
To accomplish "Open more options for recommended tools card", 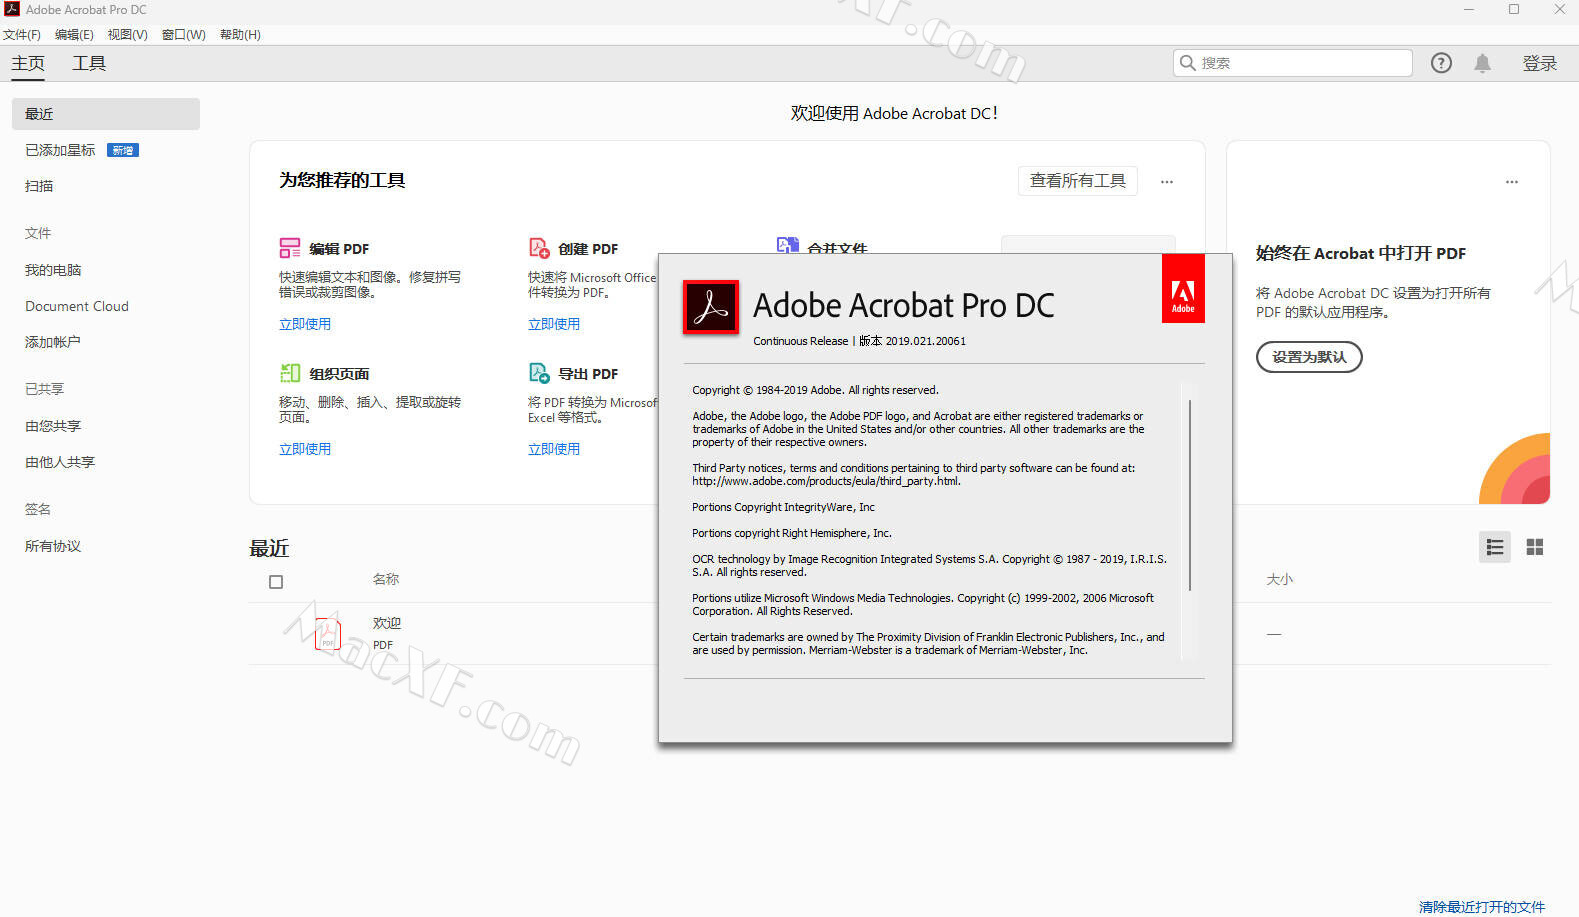I will pos(1167,182).
